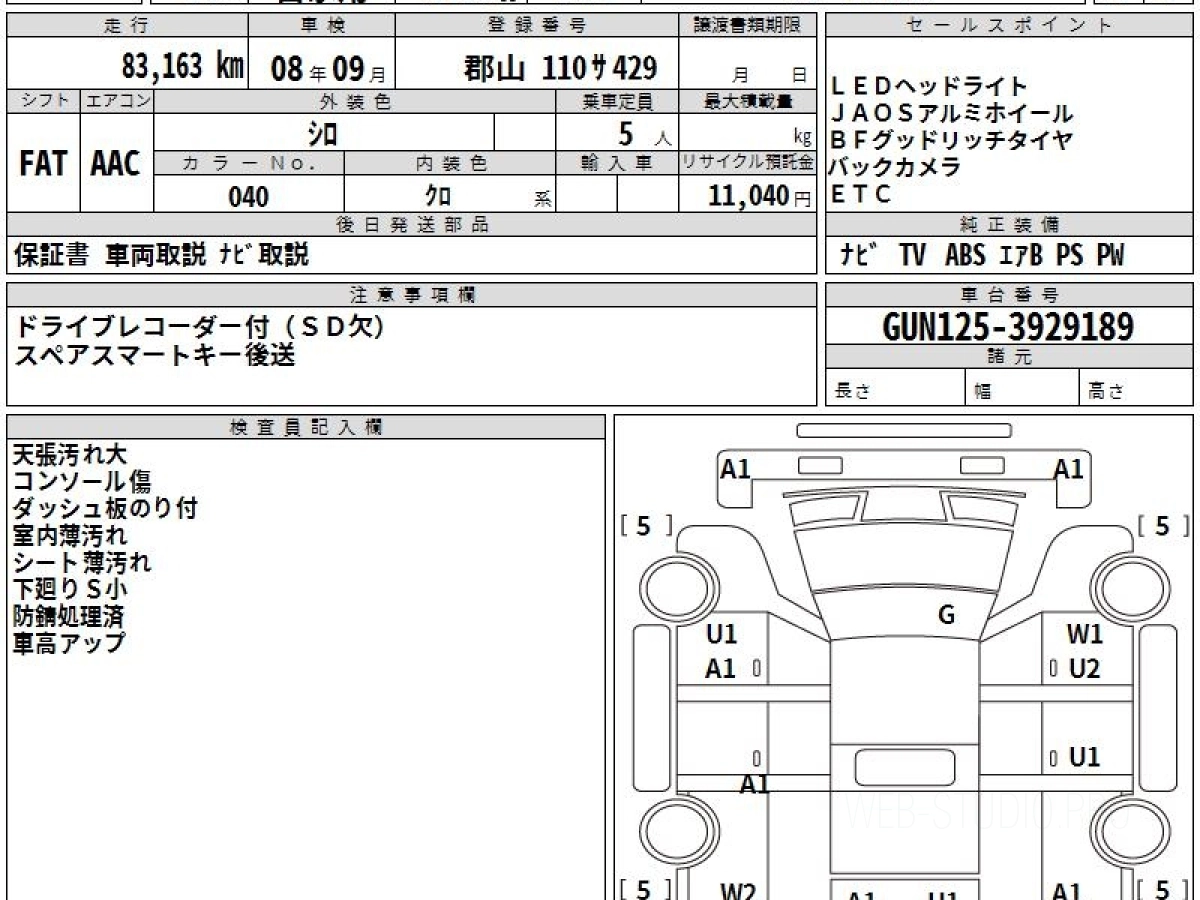Select the top-left [5] tire rating

tap(644, 526)
